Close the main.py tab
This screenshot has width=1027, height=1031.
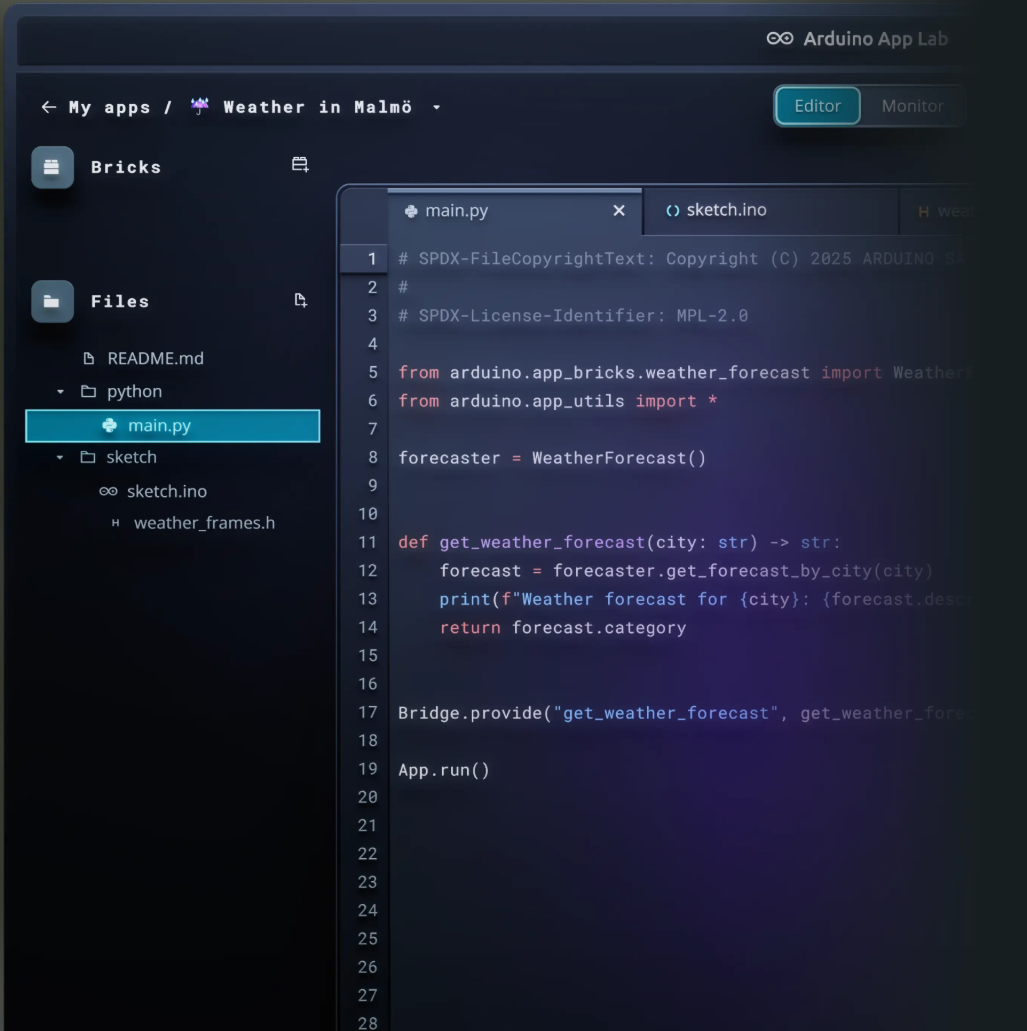point(618,211)
